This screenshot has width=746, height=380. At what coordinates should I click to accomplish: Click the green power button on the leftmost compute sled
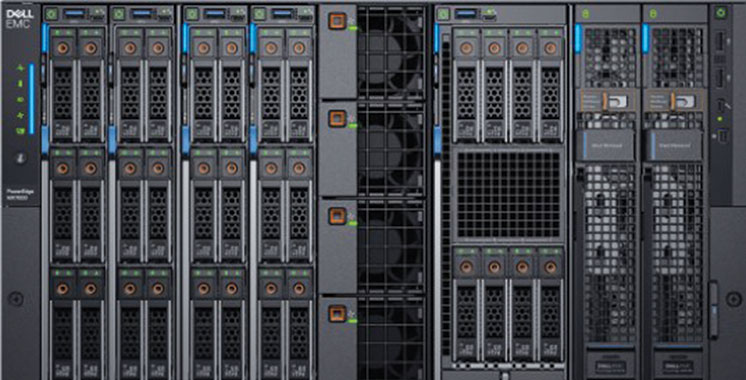pyautogui.click(x=52, y=14)
